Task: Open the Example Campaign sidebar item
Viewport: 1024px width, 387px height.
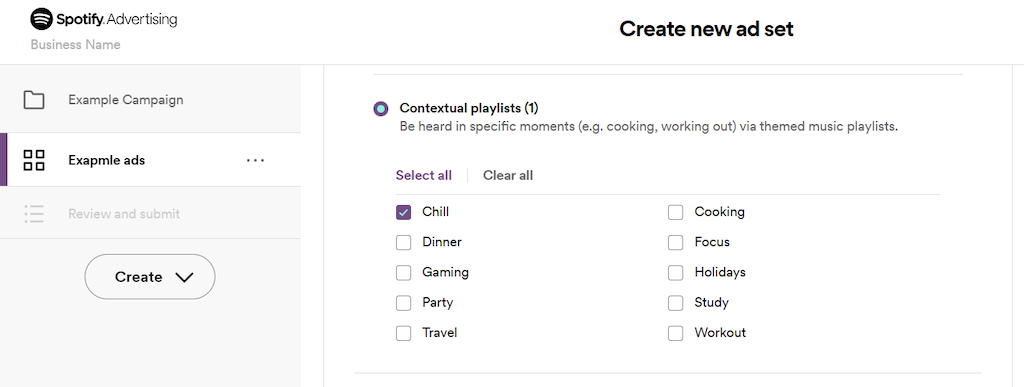Action: tap(150, 100)
